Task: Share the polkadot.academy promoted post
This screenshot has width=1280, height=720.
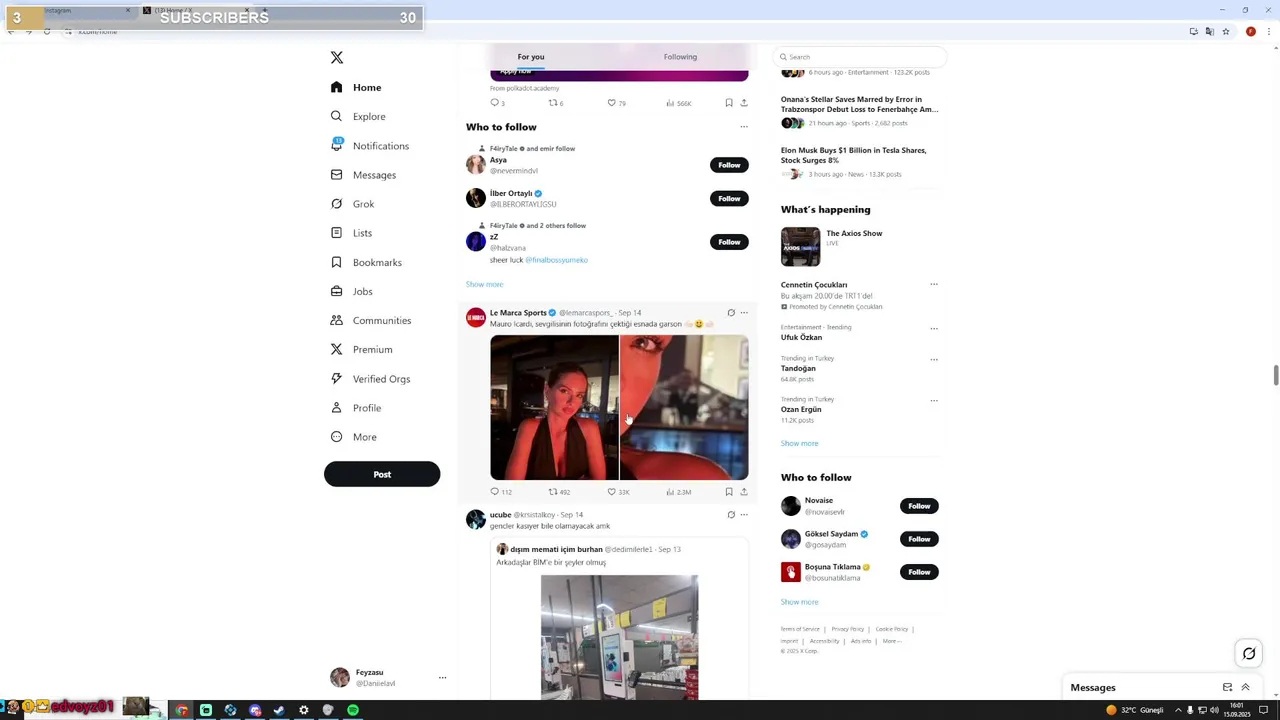Action: pyautogui.click(x=743, y=103)
